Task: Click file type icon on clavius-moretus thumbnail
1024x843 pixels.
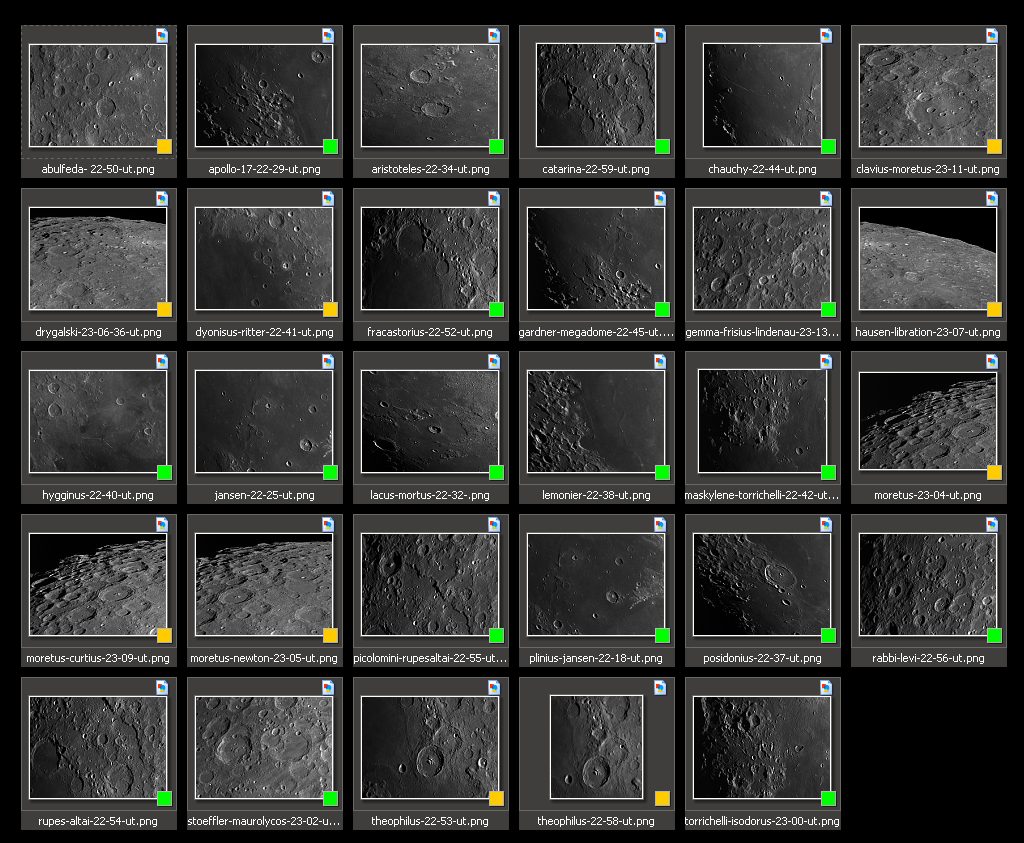Action: point(992,35)
